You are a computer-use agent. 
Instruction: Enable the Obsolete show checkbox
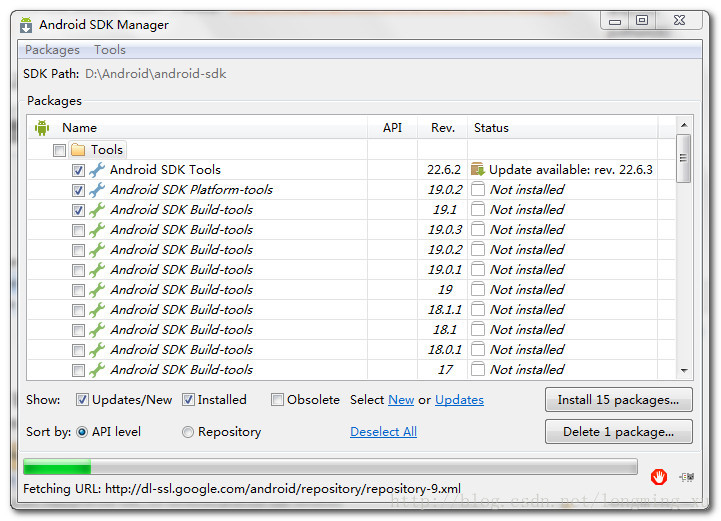click(277, 400)
